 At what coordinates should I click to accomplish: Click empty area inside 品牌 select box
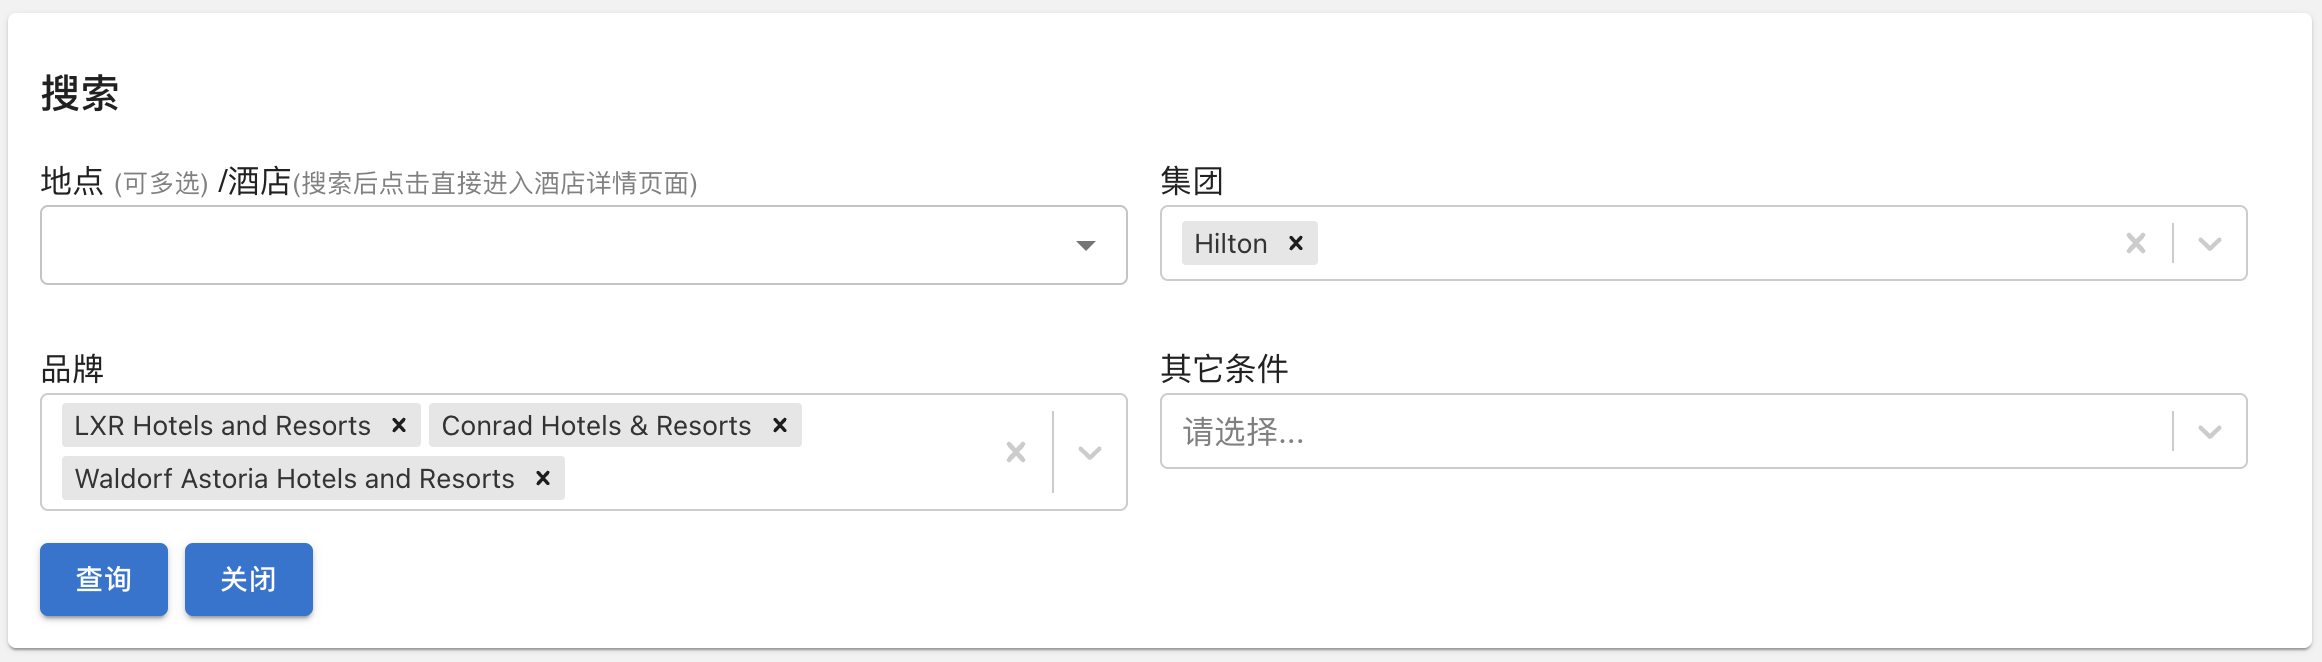point(780,478)
